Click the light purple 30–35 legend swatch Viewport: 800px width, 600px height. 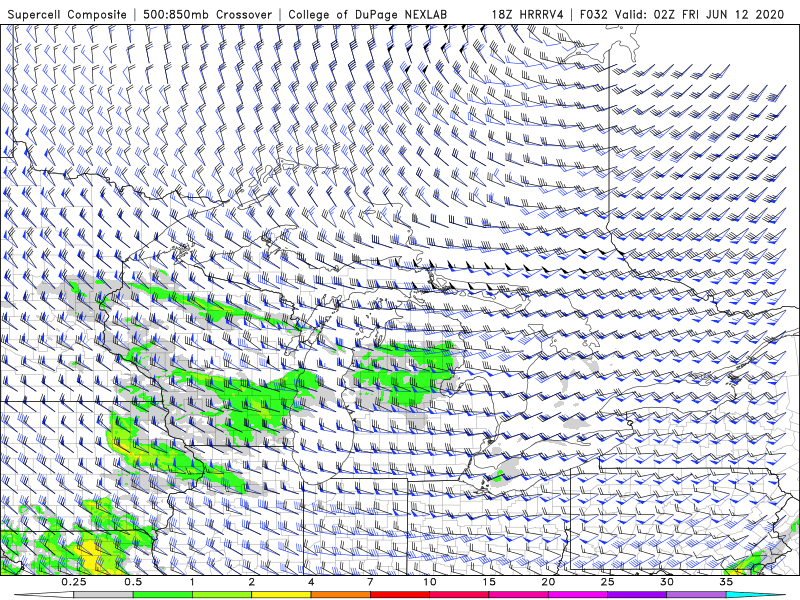696,595
